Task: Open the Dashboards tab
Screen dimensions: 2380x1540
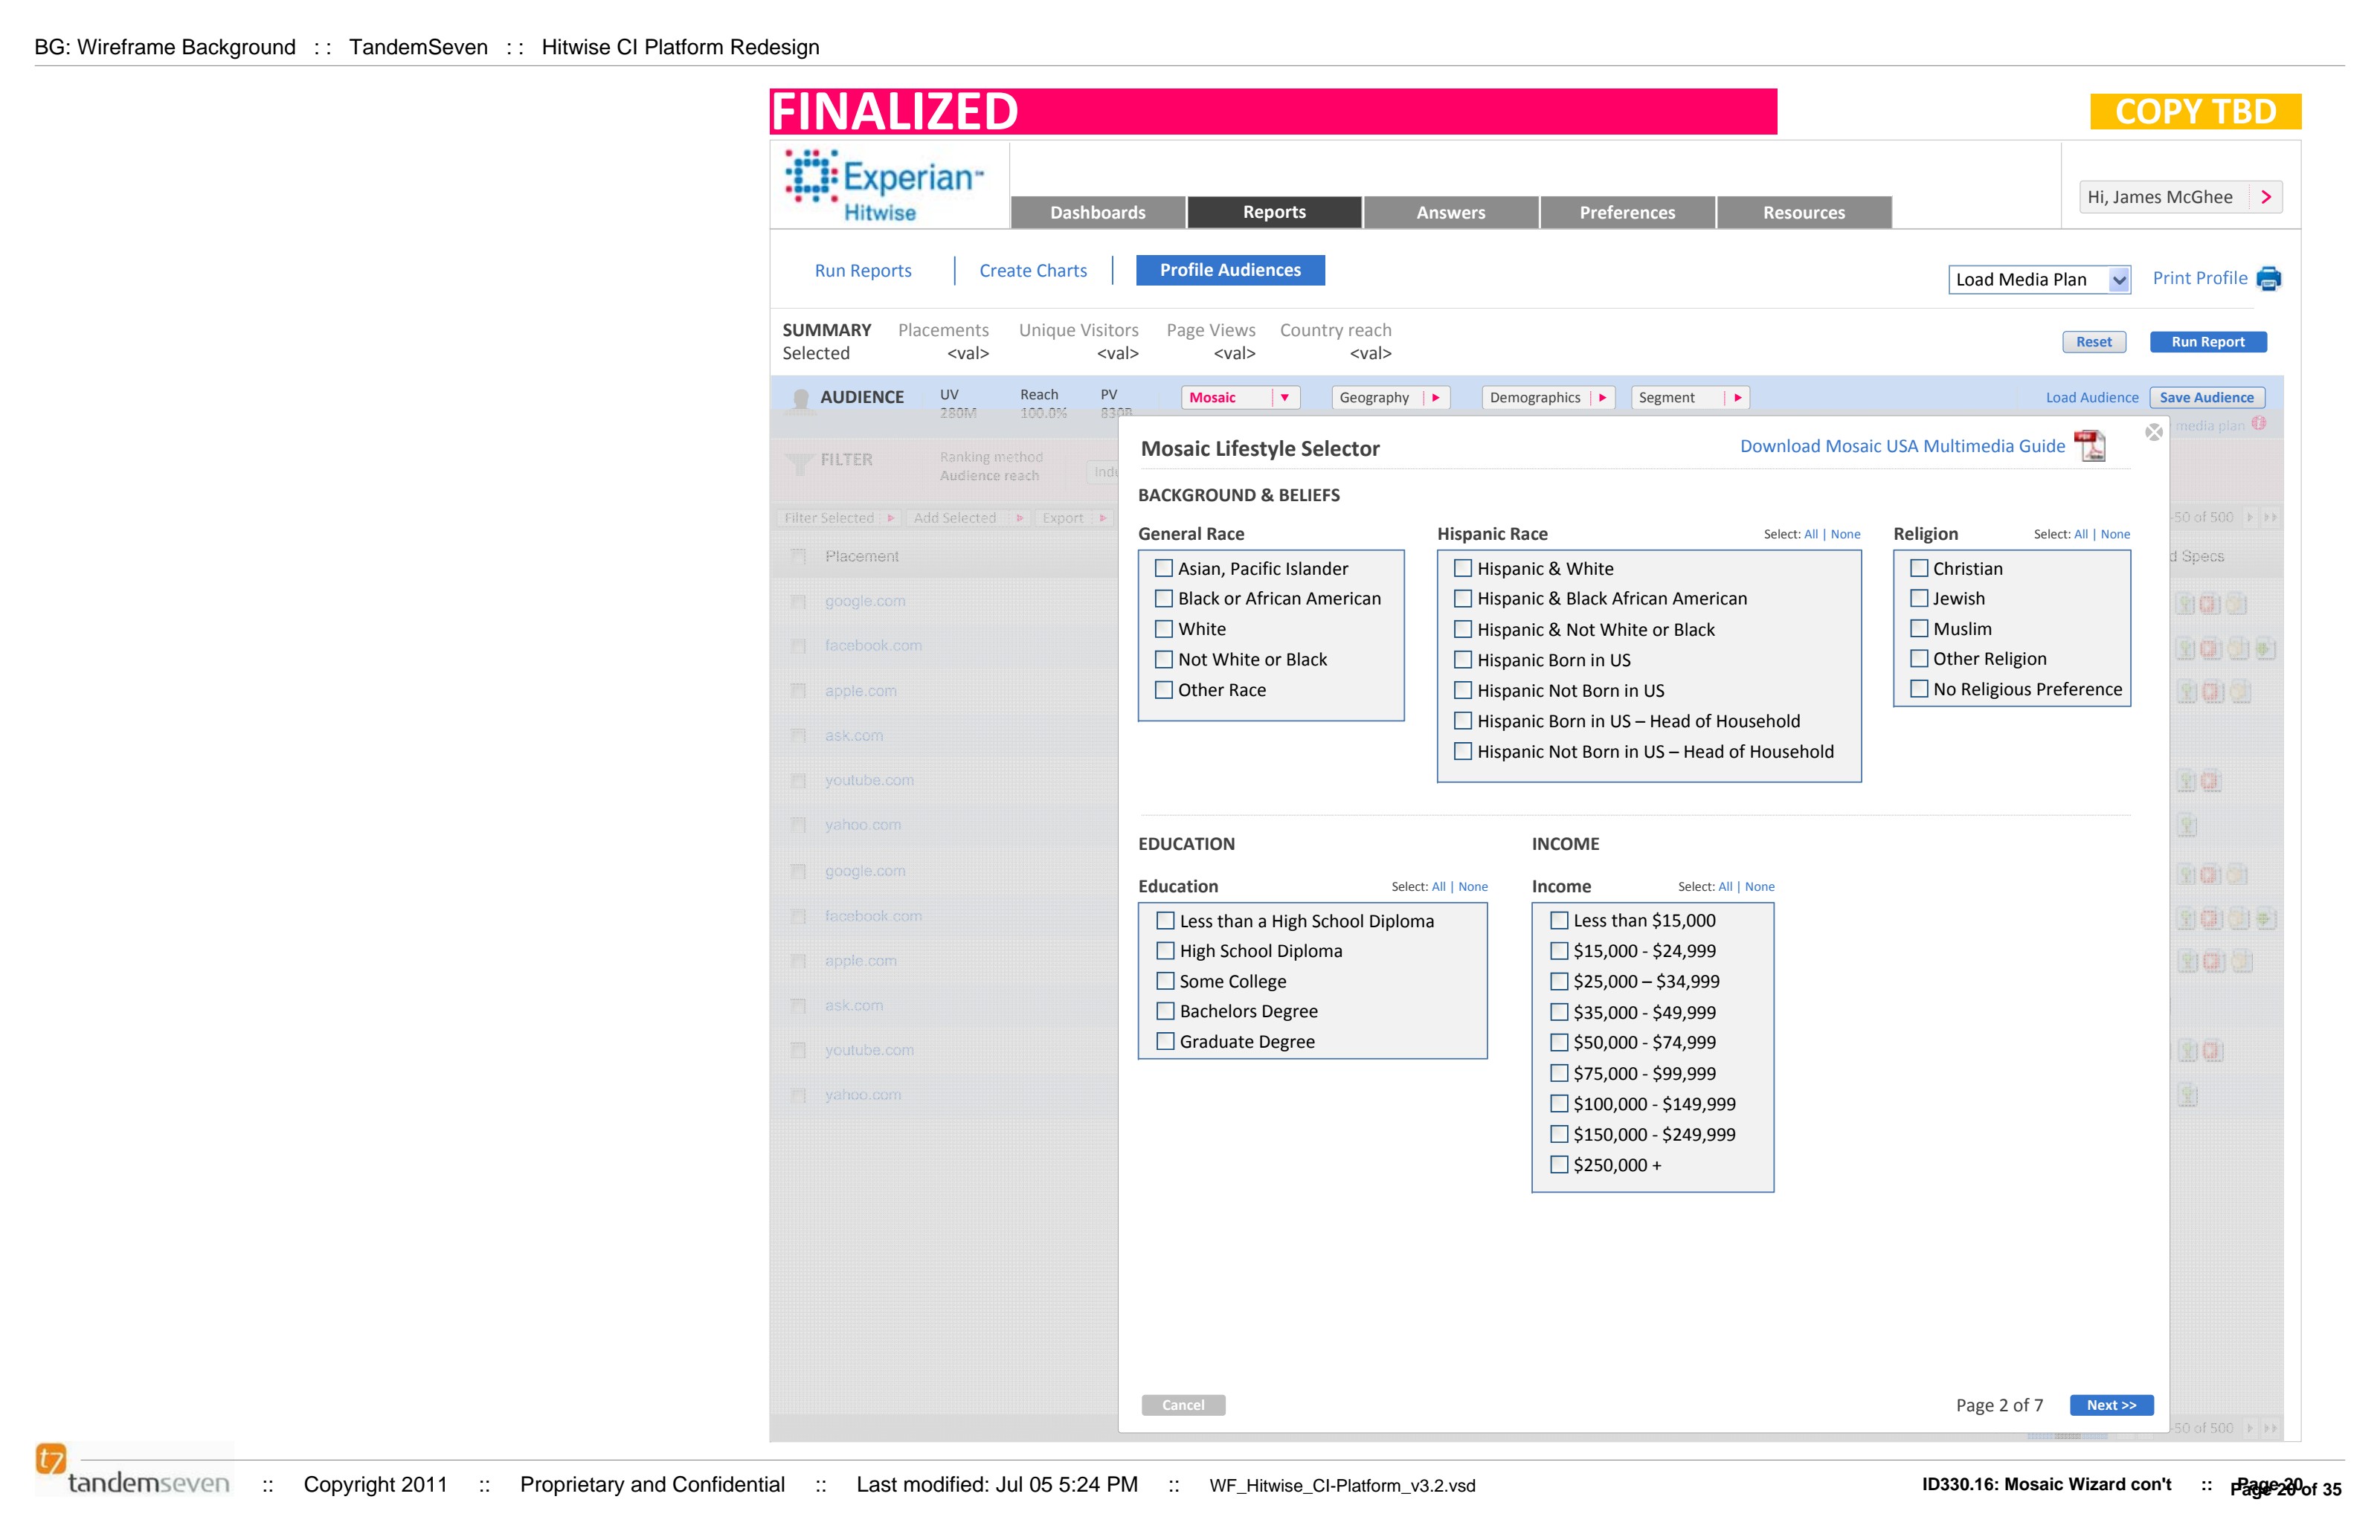Action: [x=1098, y=212]
